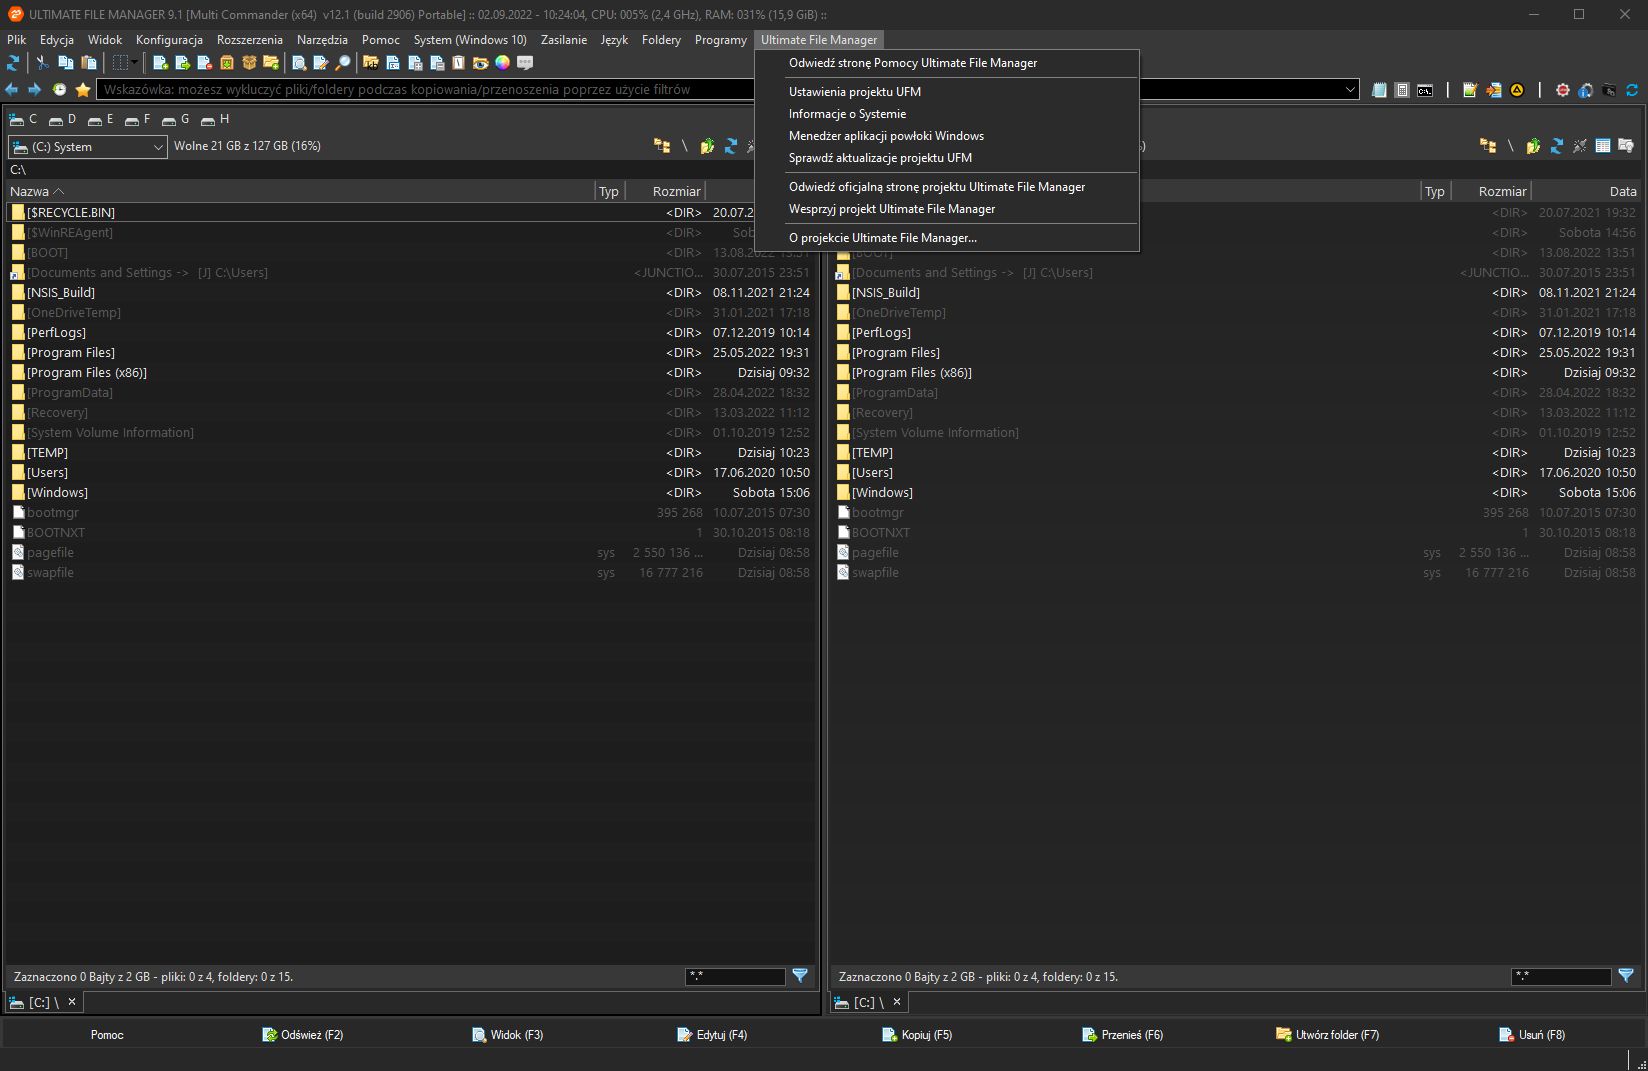Click the yellow AIMP triangle icon
The image size is (1648, 1071).
pyautogui.click(x=1517, y=89)
